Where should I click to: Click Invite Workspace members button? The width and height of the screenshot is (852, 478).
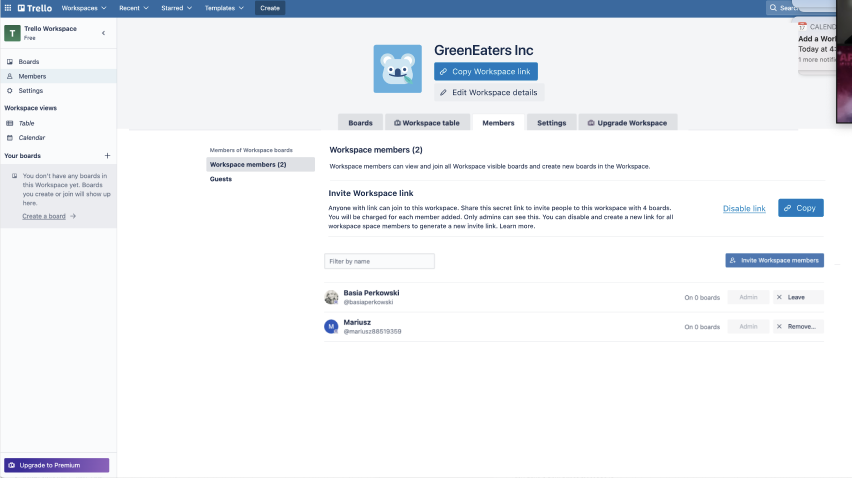[774, 260]
